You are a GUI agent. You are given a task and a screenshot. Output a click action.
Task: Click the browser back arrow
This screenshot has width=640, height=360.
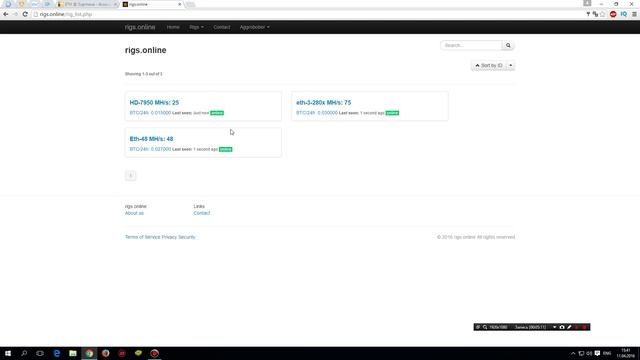pos(6,14)
